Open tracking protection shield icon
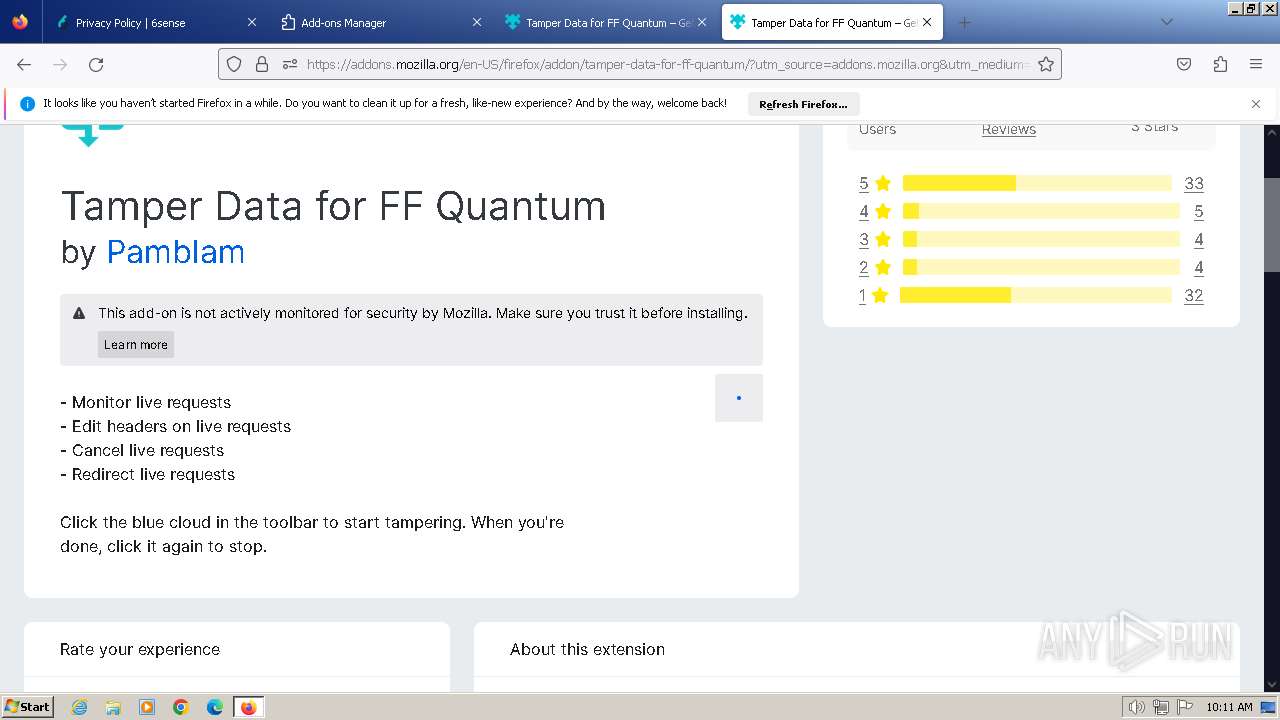The width and height of the screenshot is (1280, 720). pyautogui.click(x=234, y=64)
